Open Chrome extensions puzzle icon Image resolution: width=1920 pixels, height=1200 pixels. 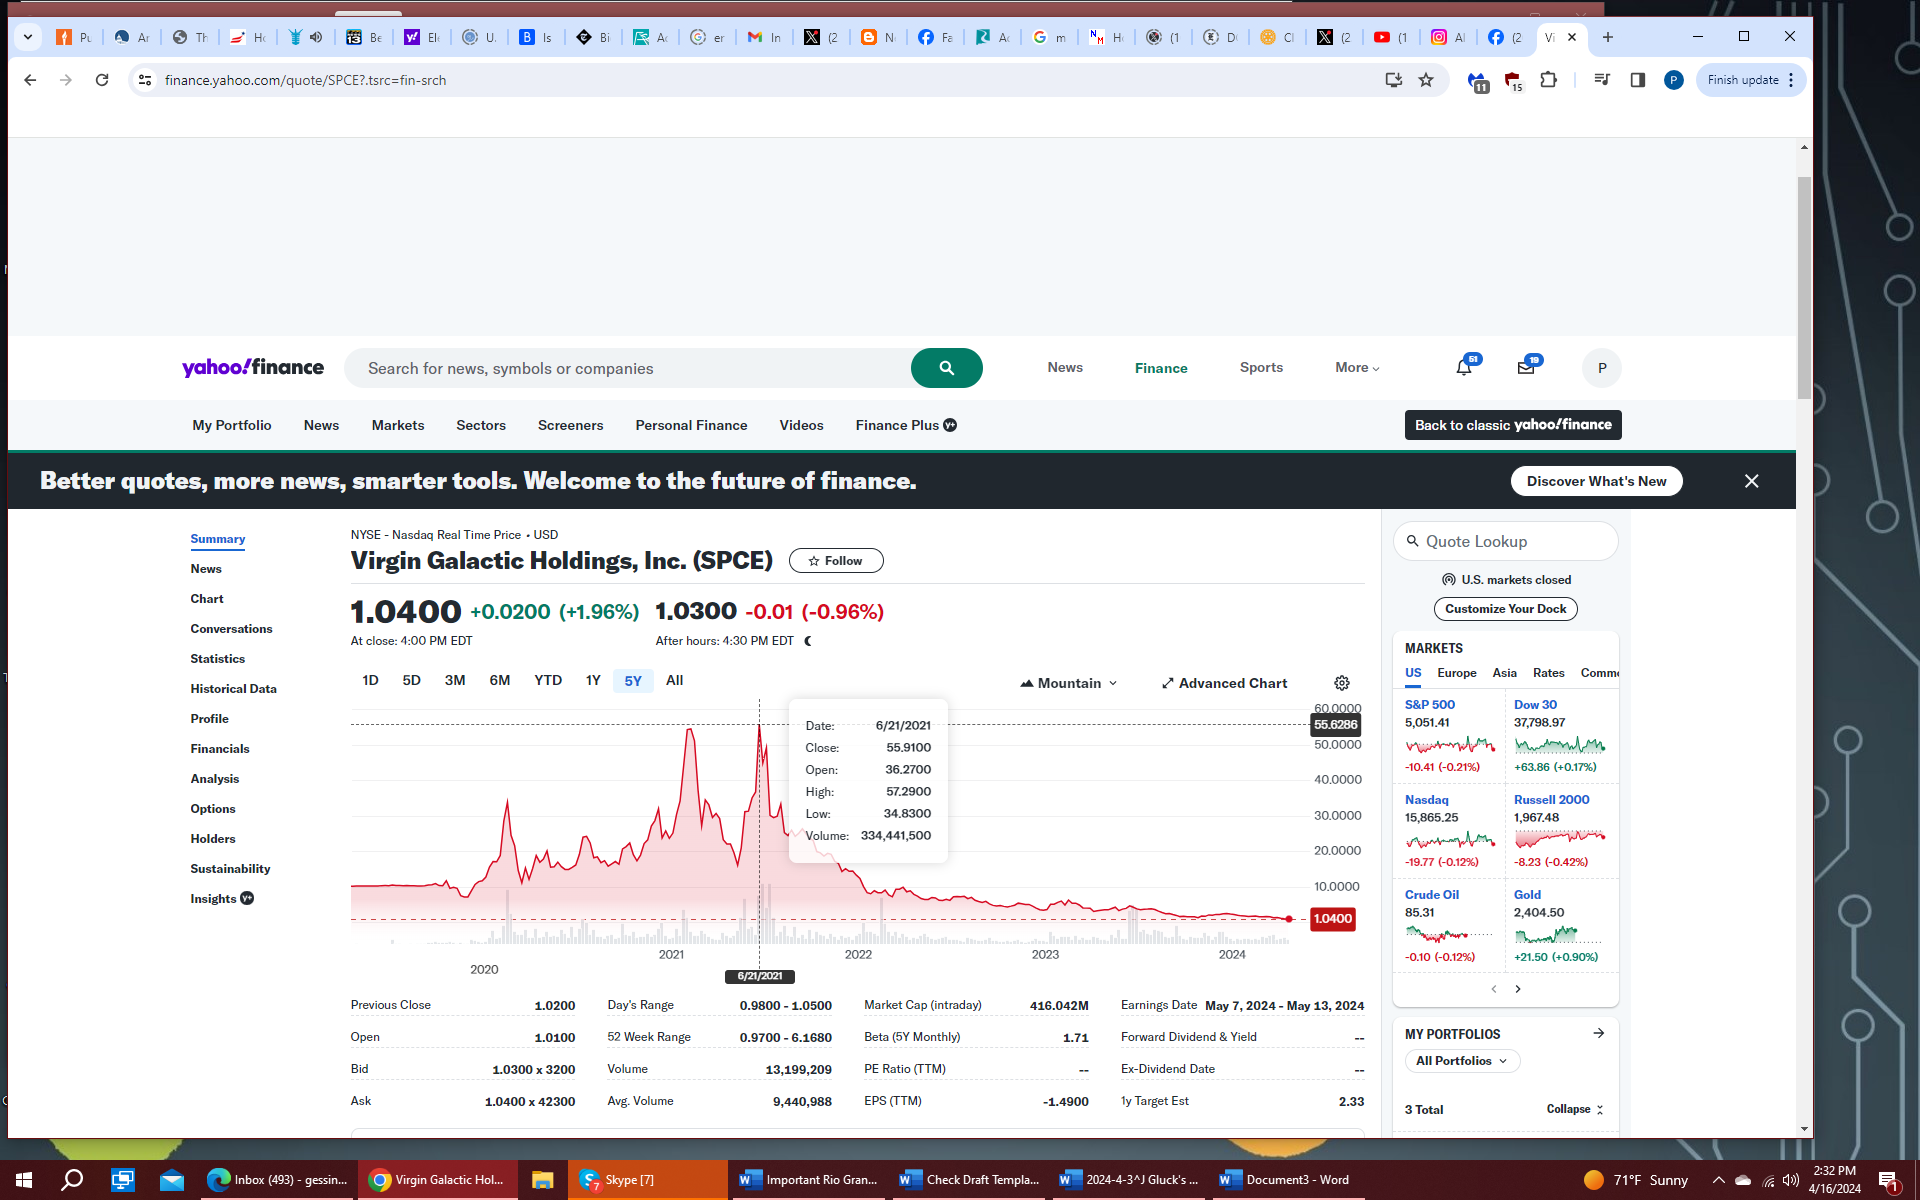tap(1548, 80)
